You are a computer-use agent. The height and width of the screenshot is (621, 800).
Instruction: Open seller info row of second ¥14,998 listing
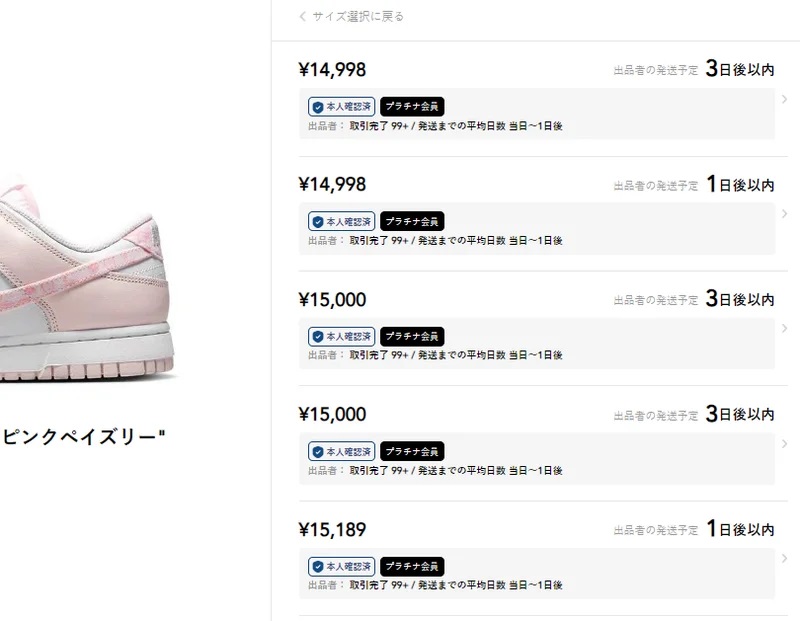(537, 229)
